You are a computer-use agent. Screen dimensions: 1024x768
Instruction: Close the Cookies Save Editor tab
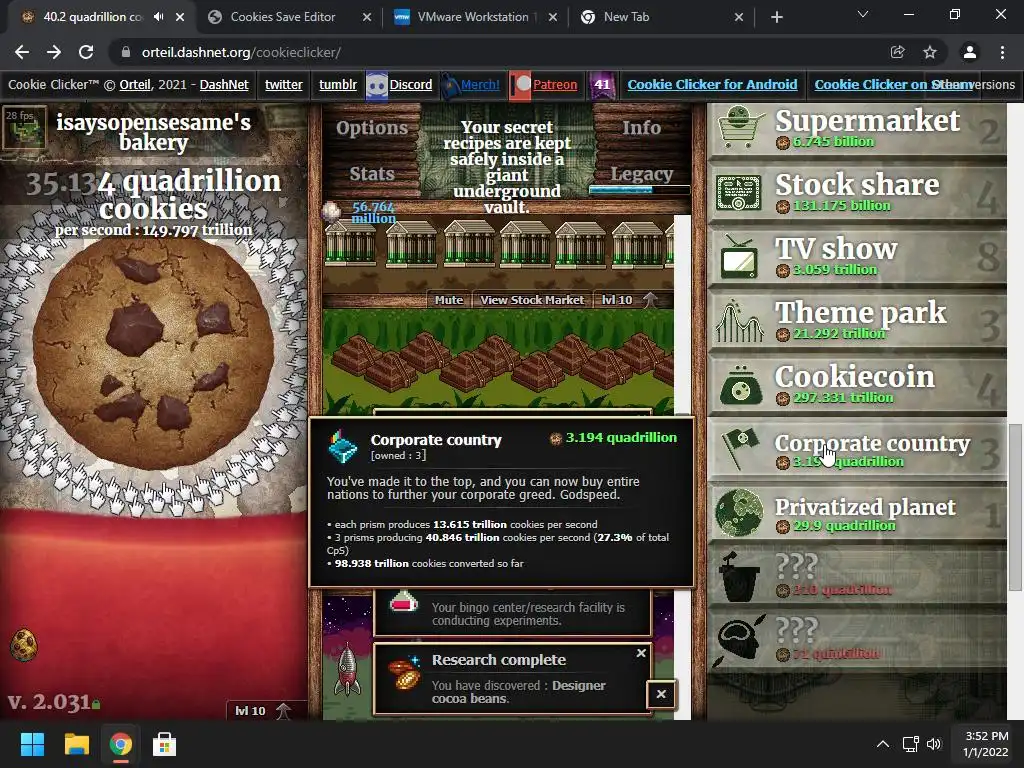(x=367, y=17)
